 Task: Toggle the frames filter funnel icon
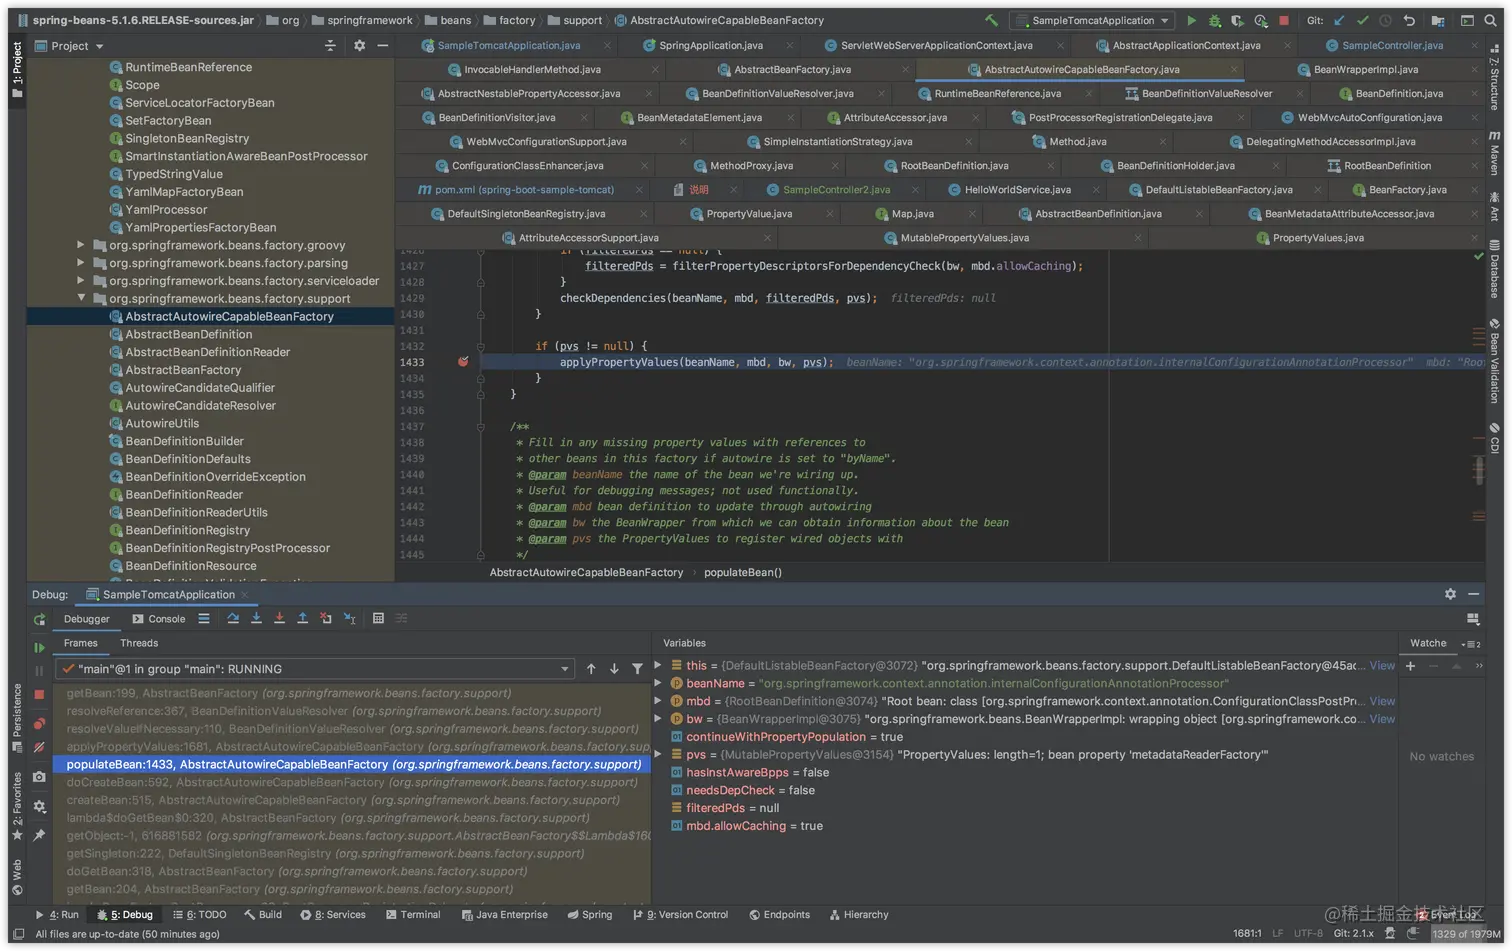coord(637,669)
